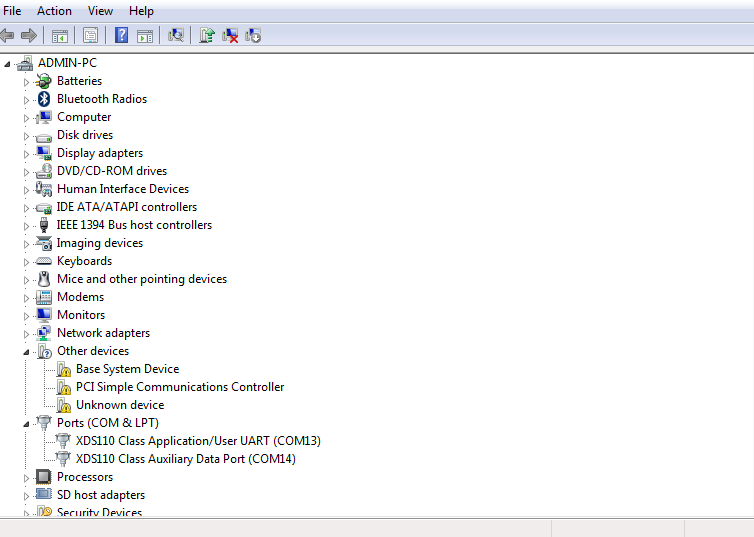754x537 pixels.
Task: Click the Monitors category icon
Action: click(x=44, y=315)
